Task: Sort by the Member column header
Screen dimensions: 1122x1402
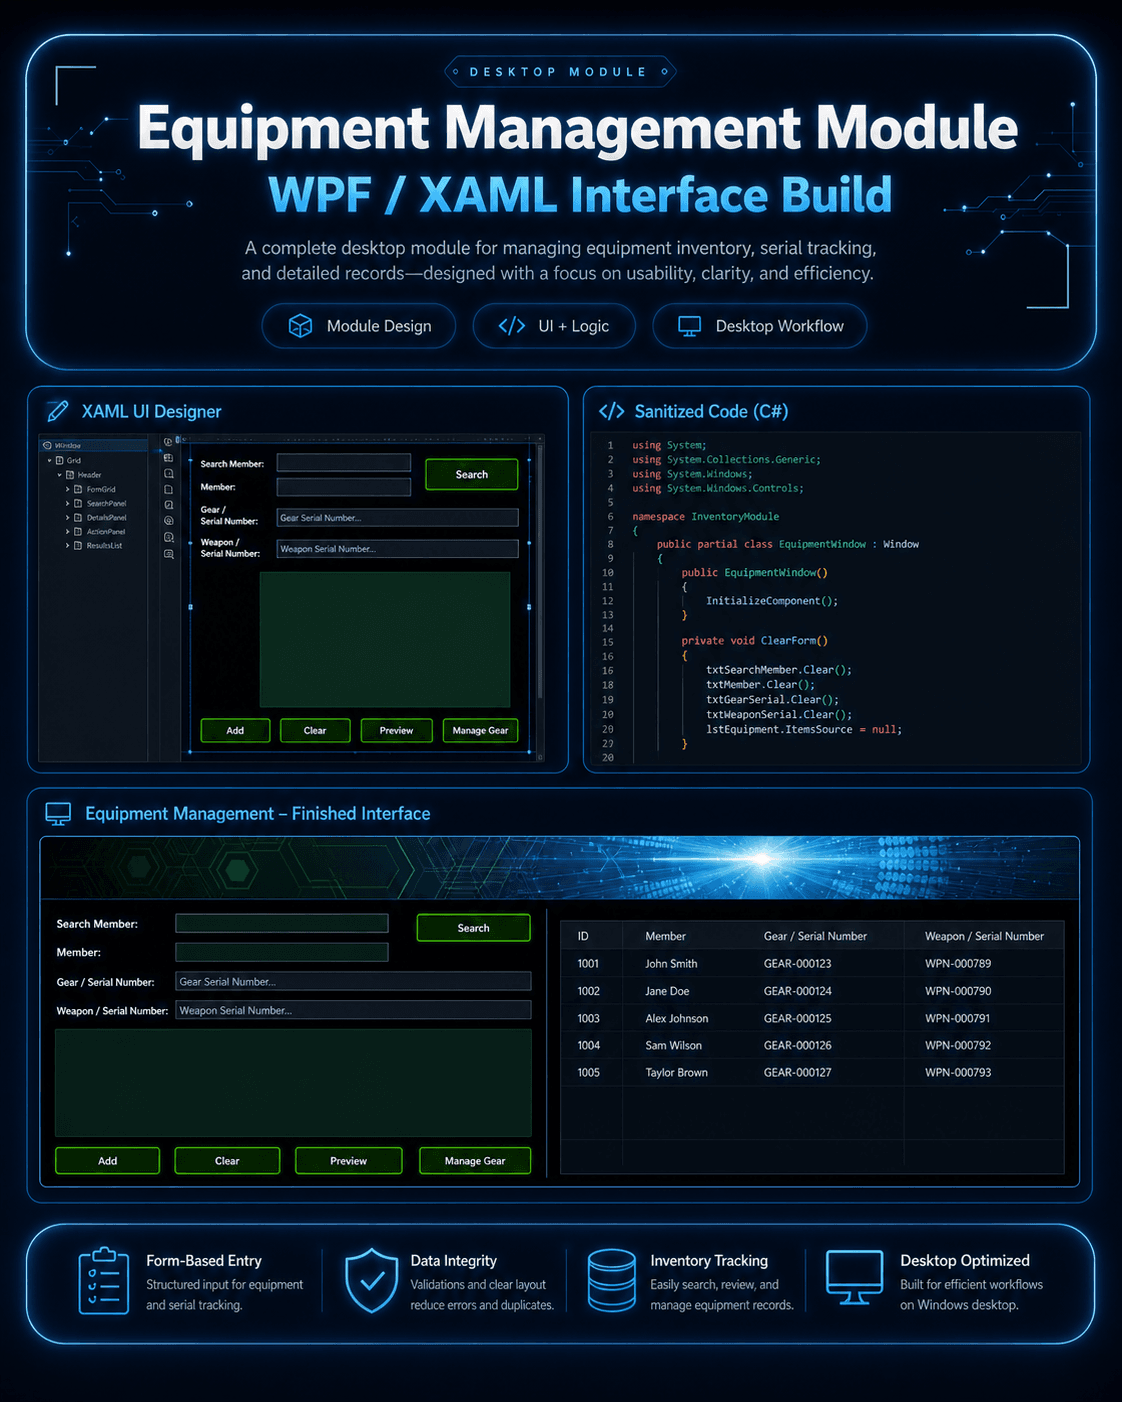Action: 666,936
